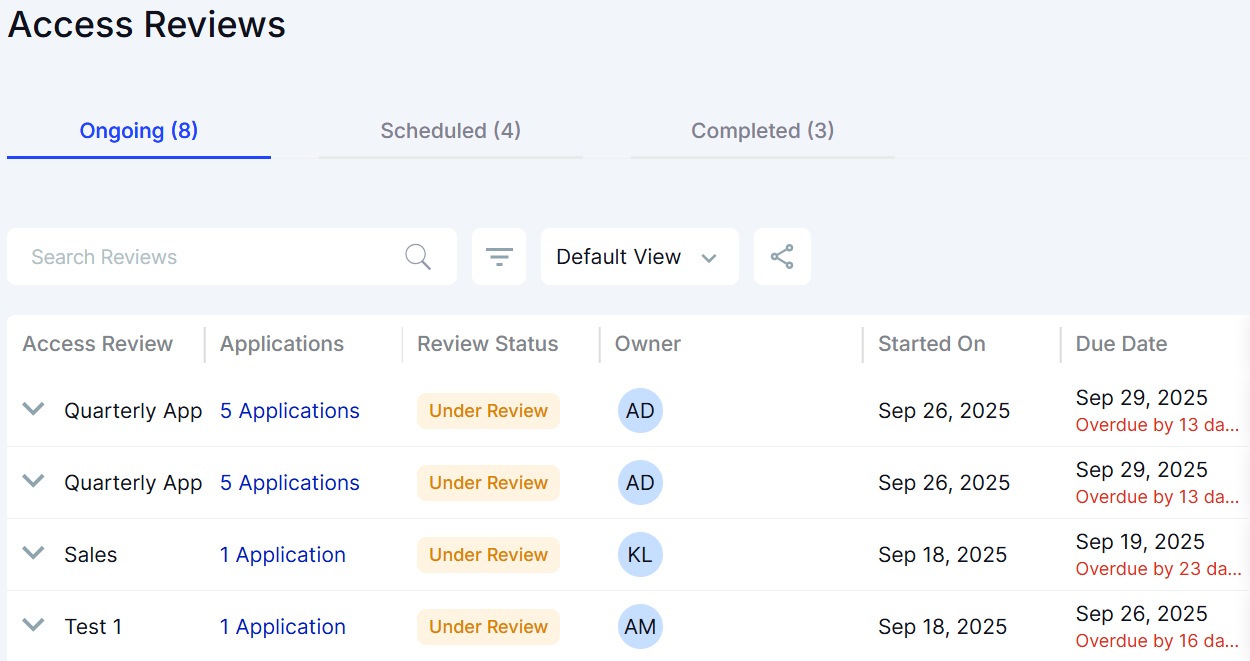Click 1 Application link for Test 1

(283, 626)
